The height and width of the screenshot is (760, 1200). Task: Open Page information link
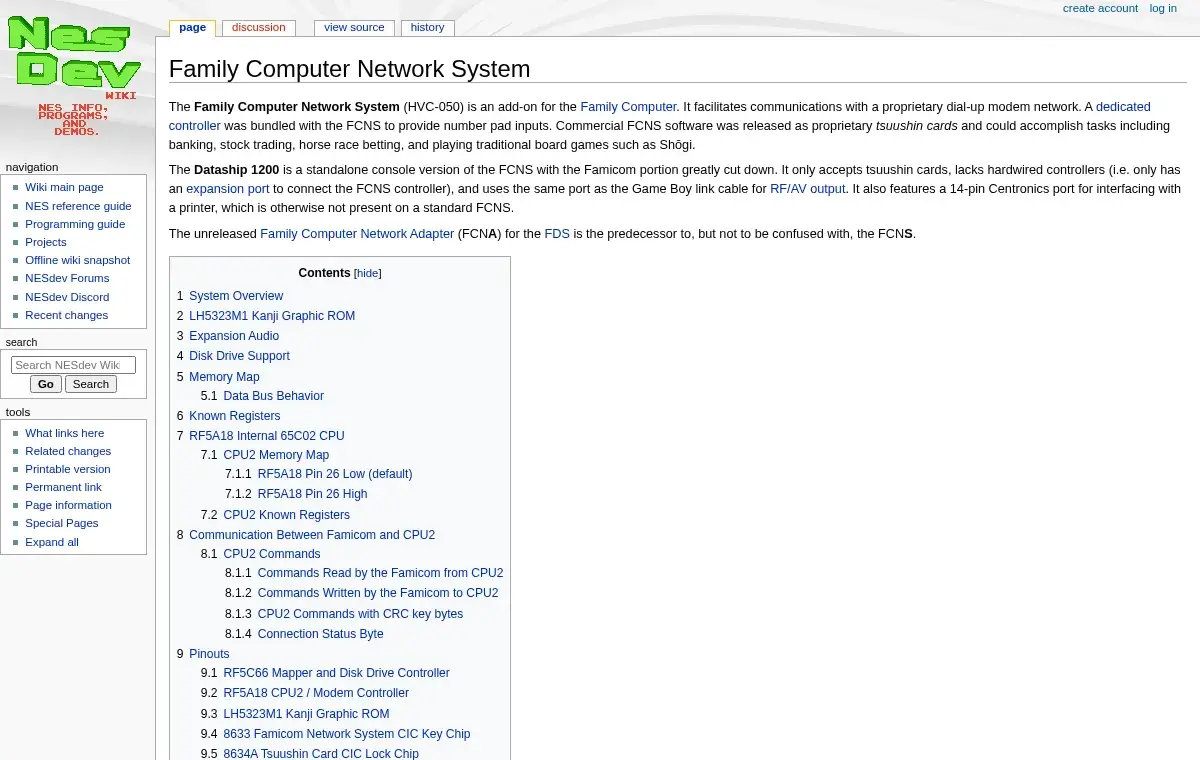68,505
